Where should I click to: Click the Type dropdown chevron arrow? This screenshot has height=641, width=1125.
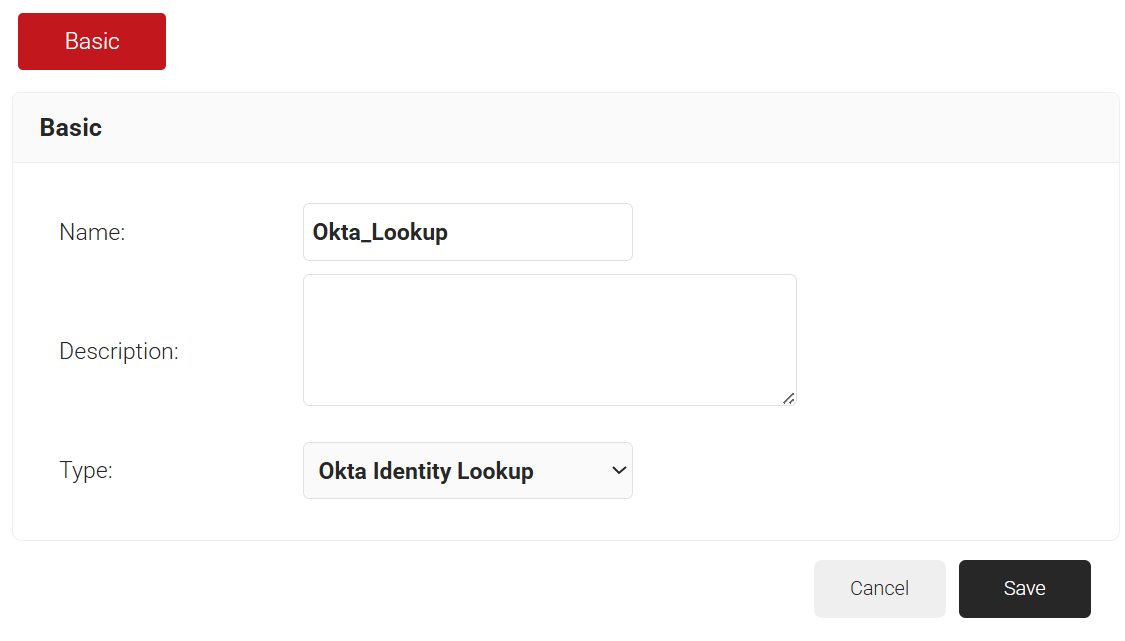coord(619,470)
